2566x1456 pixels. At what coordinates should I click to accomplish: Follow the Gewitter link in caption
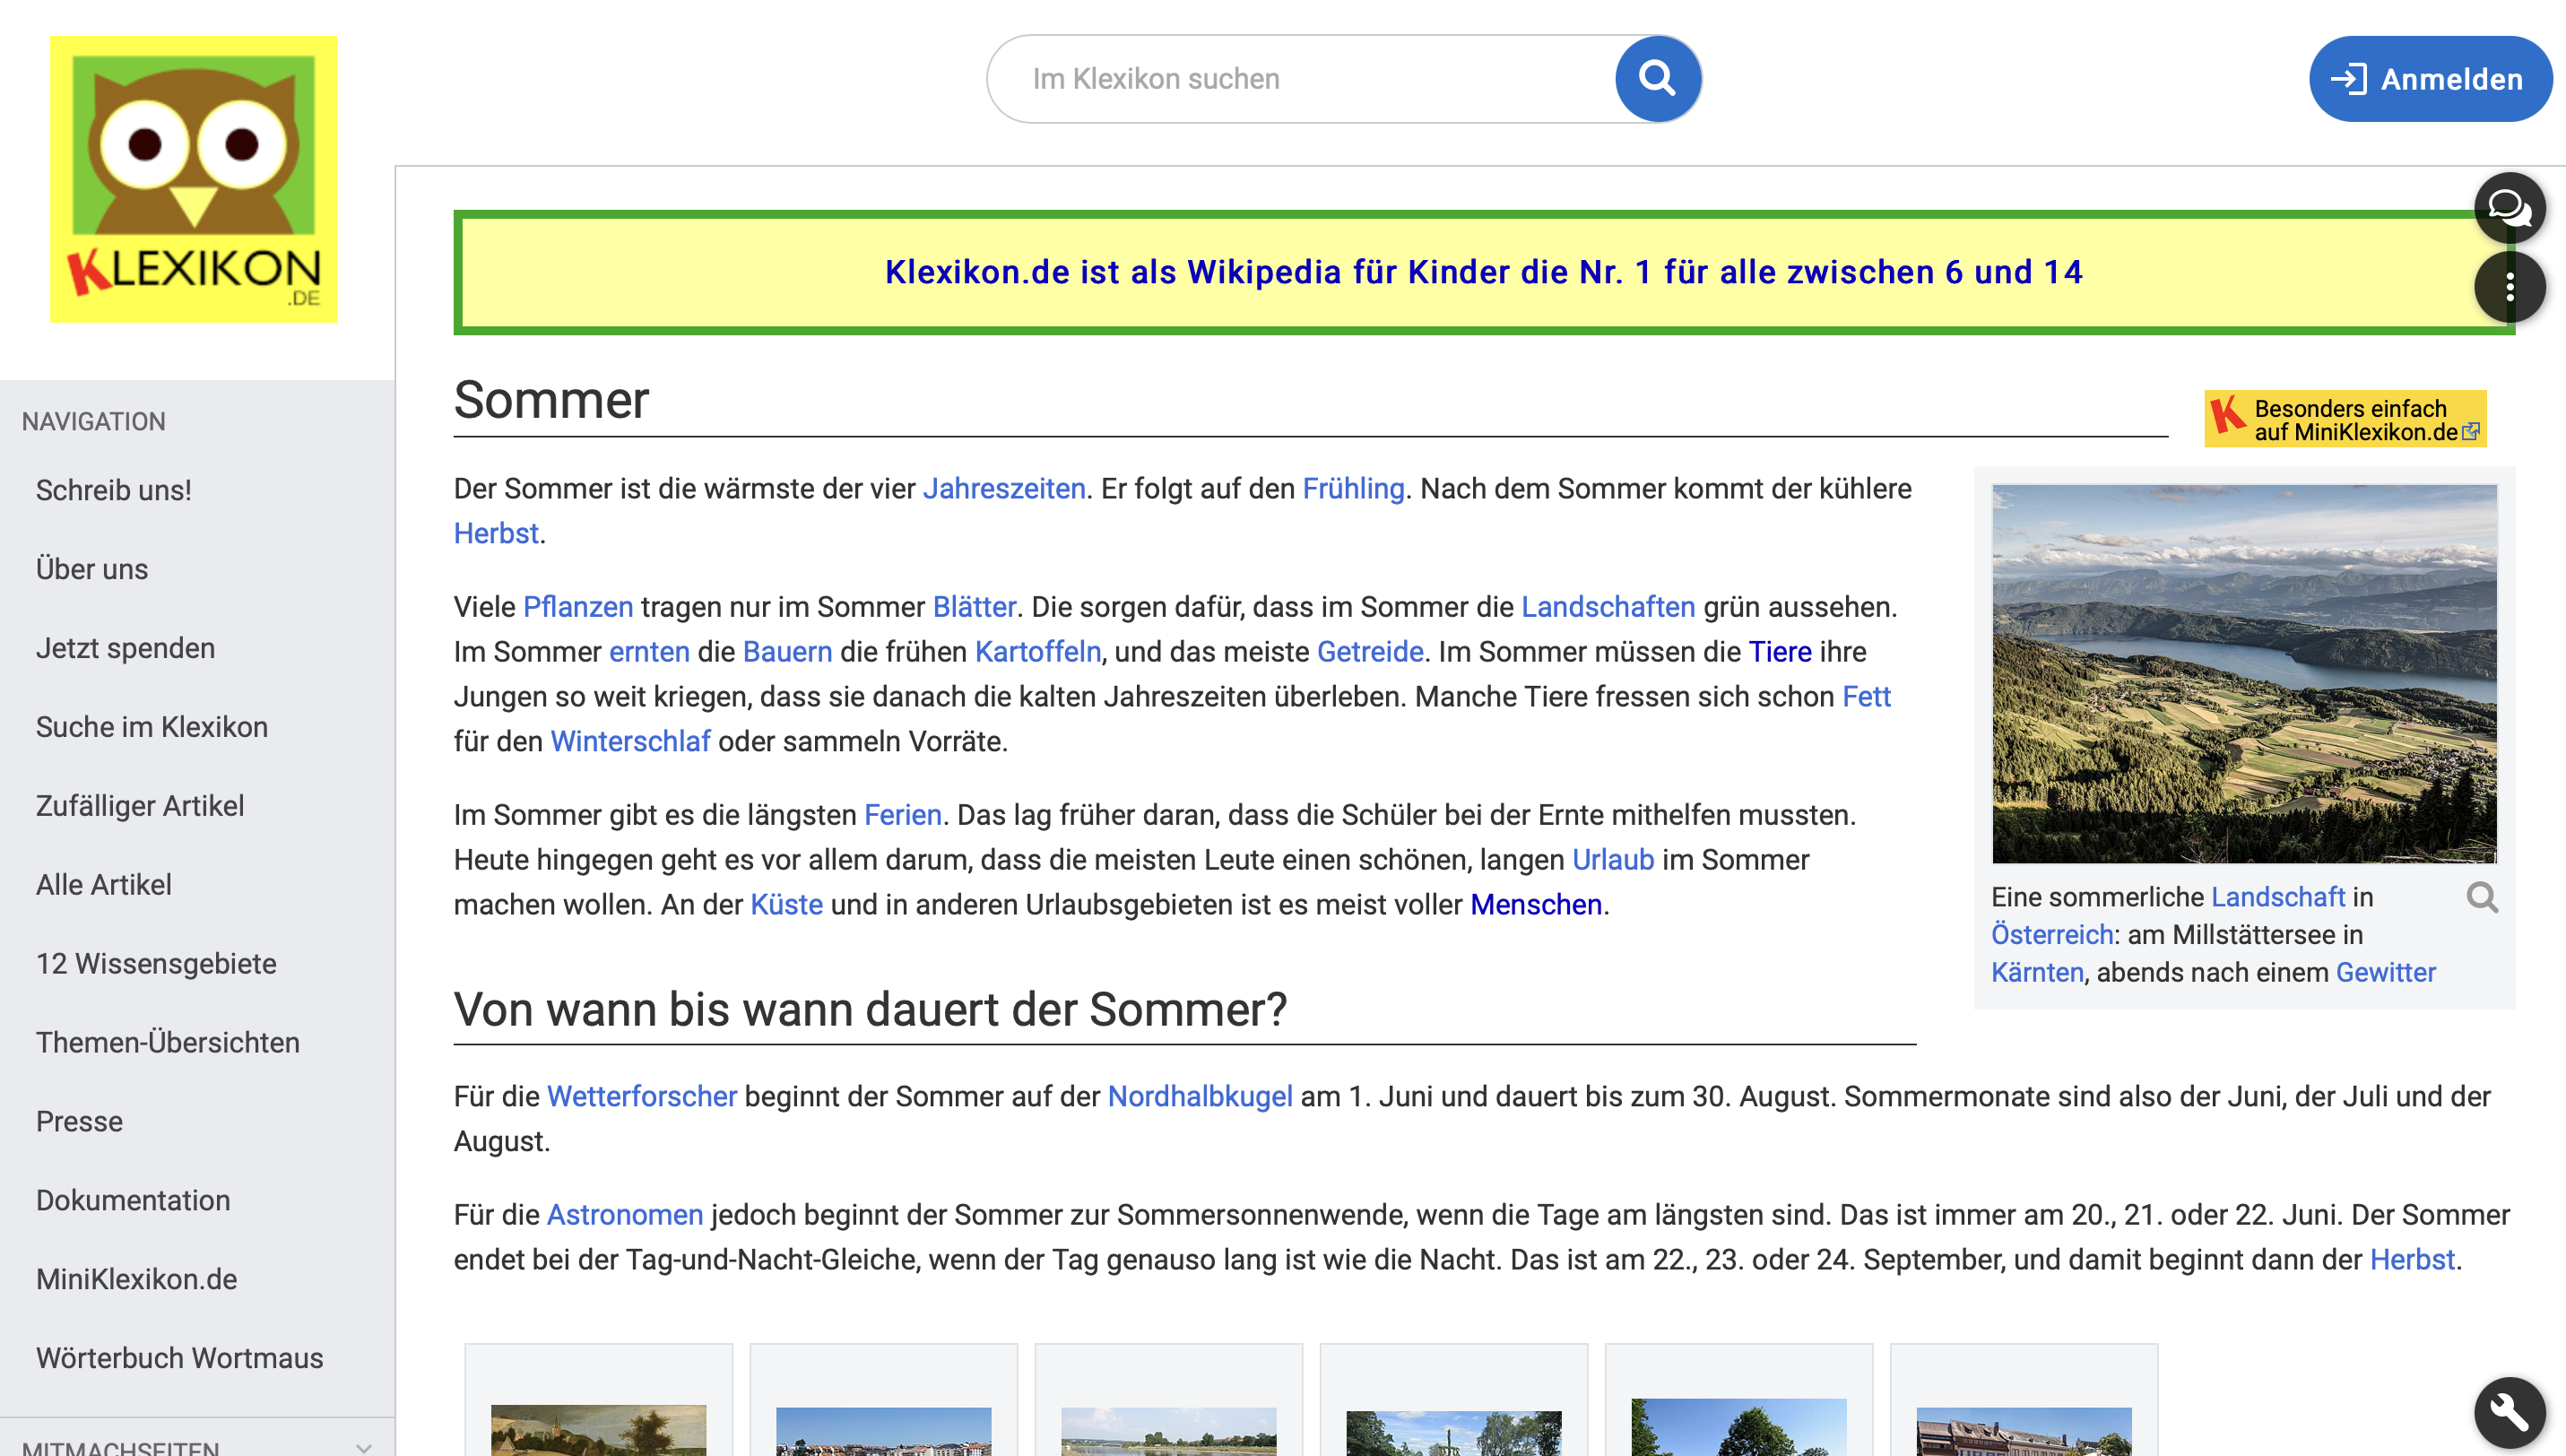coord(2385,973)
